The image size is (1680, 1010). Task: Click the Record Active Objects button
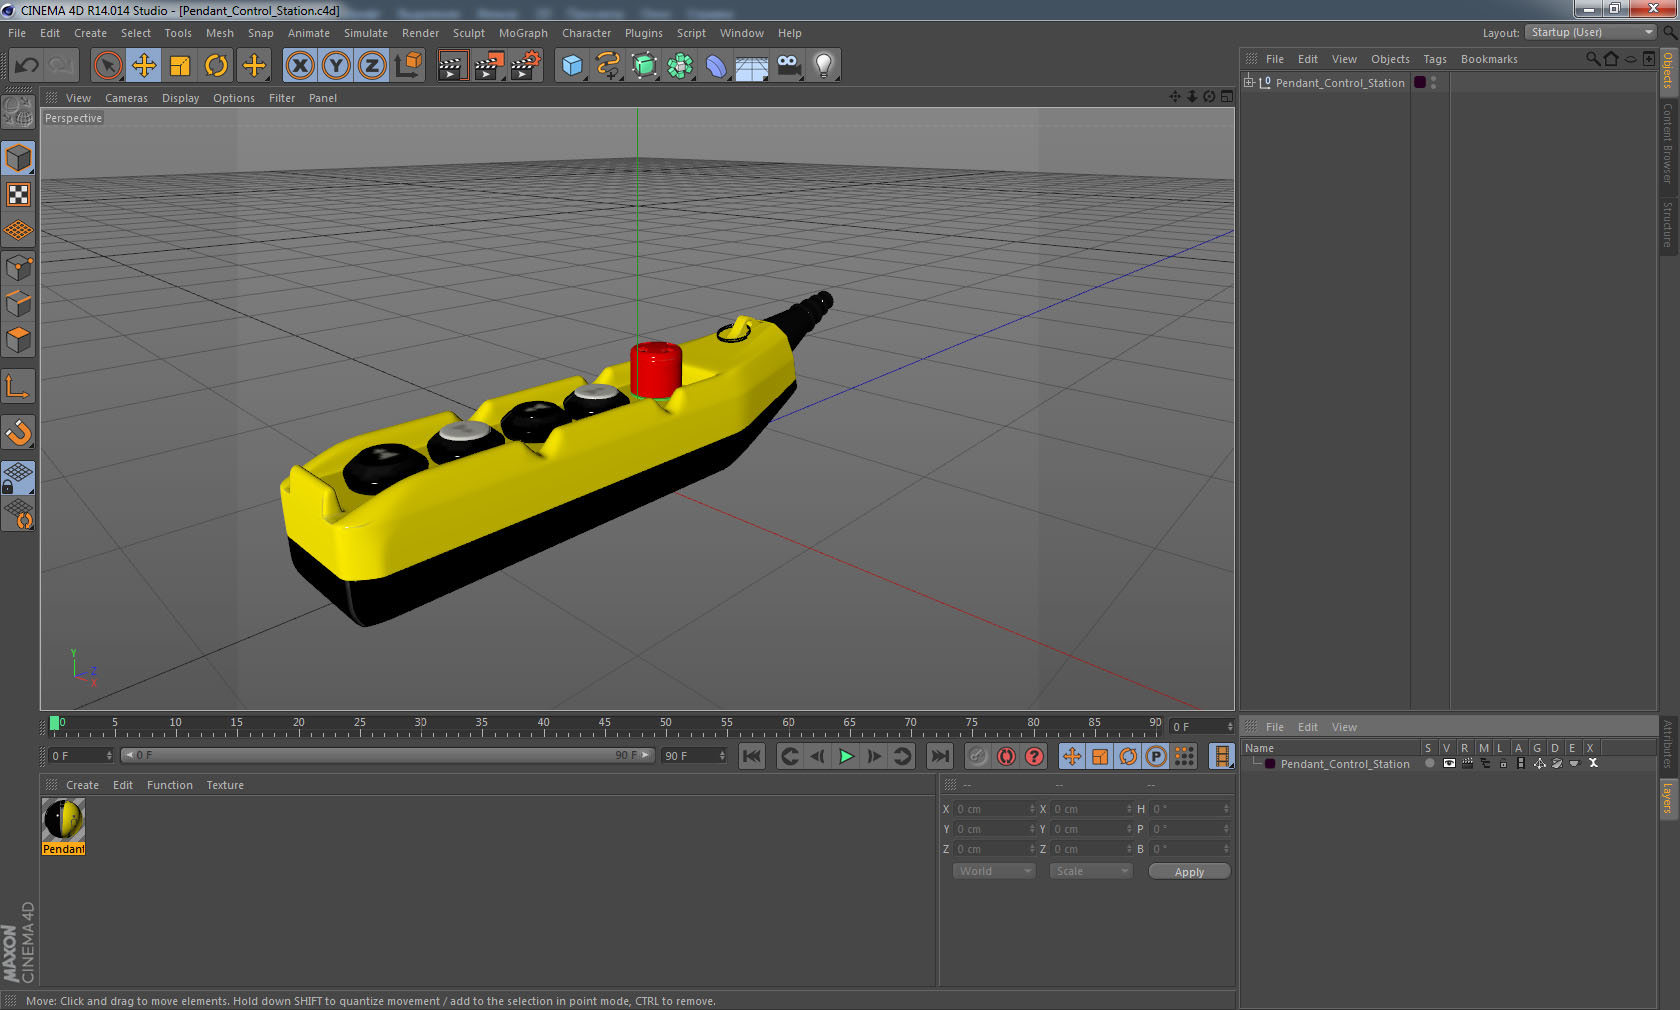[978, 756]
